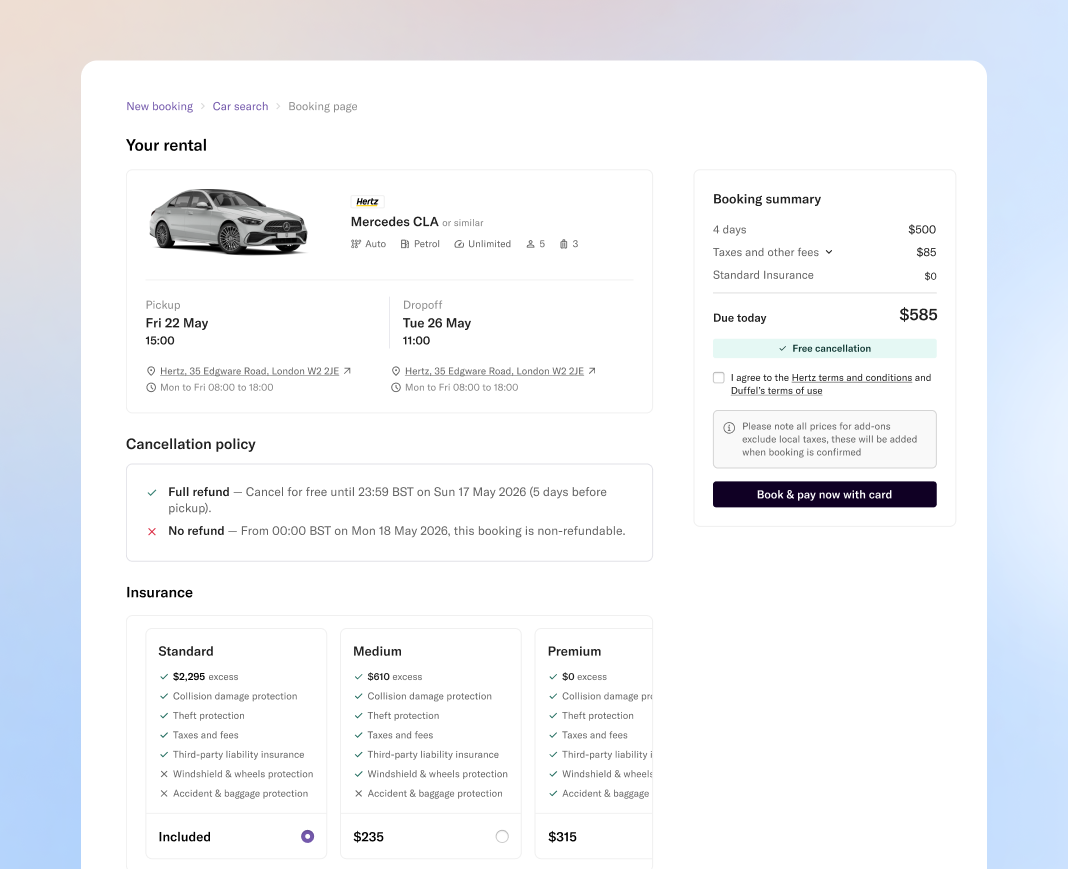Click the cross icon beside Standard Accident & baggage protection
This screenshot has width=1068, height=869.
pyautogui.click(x=164, y=793)
